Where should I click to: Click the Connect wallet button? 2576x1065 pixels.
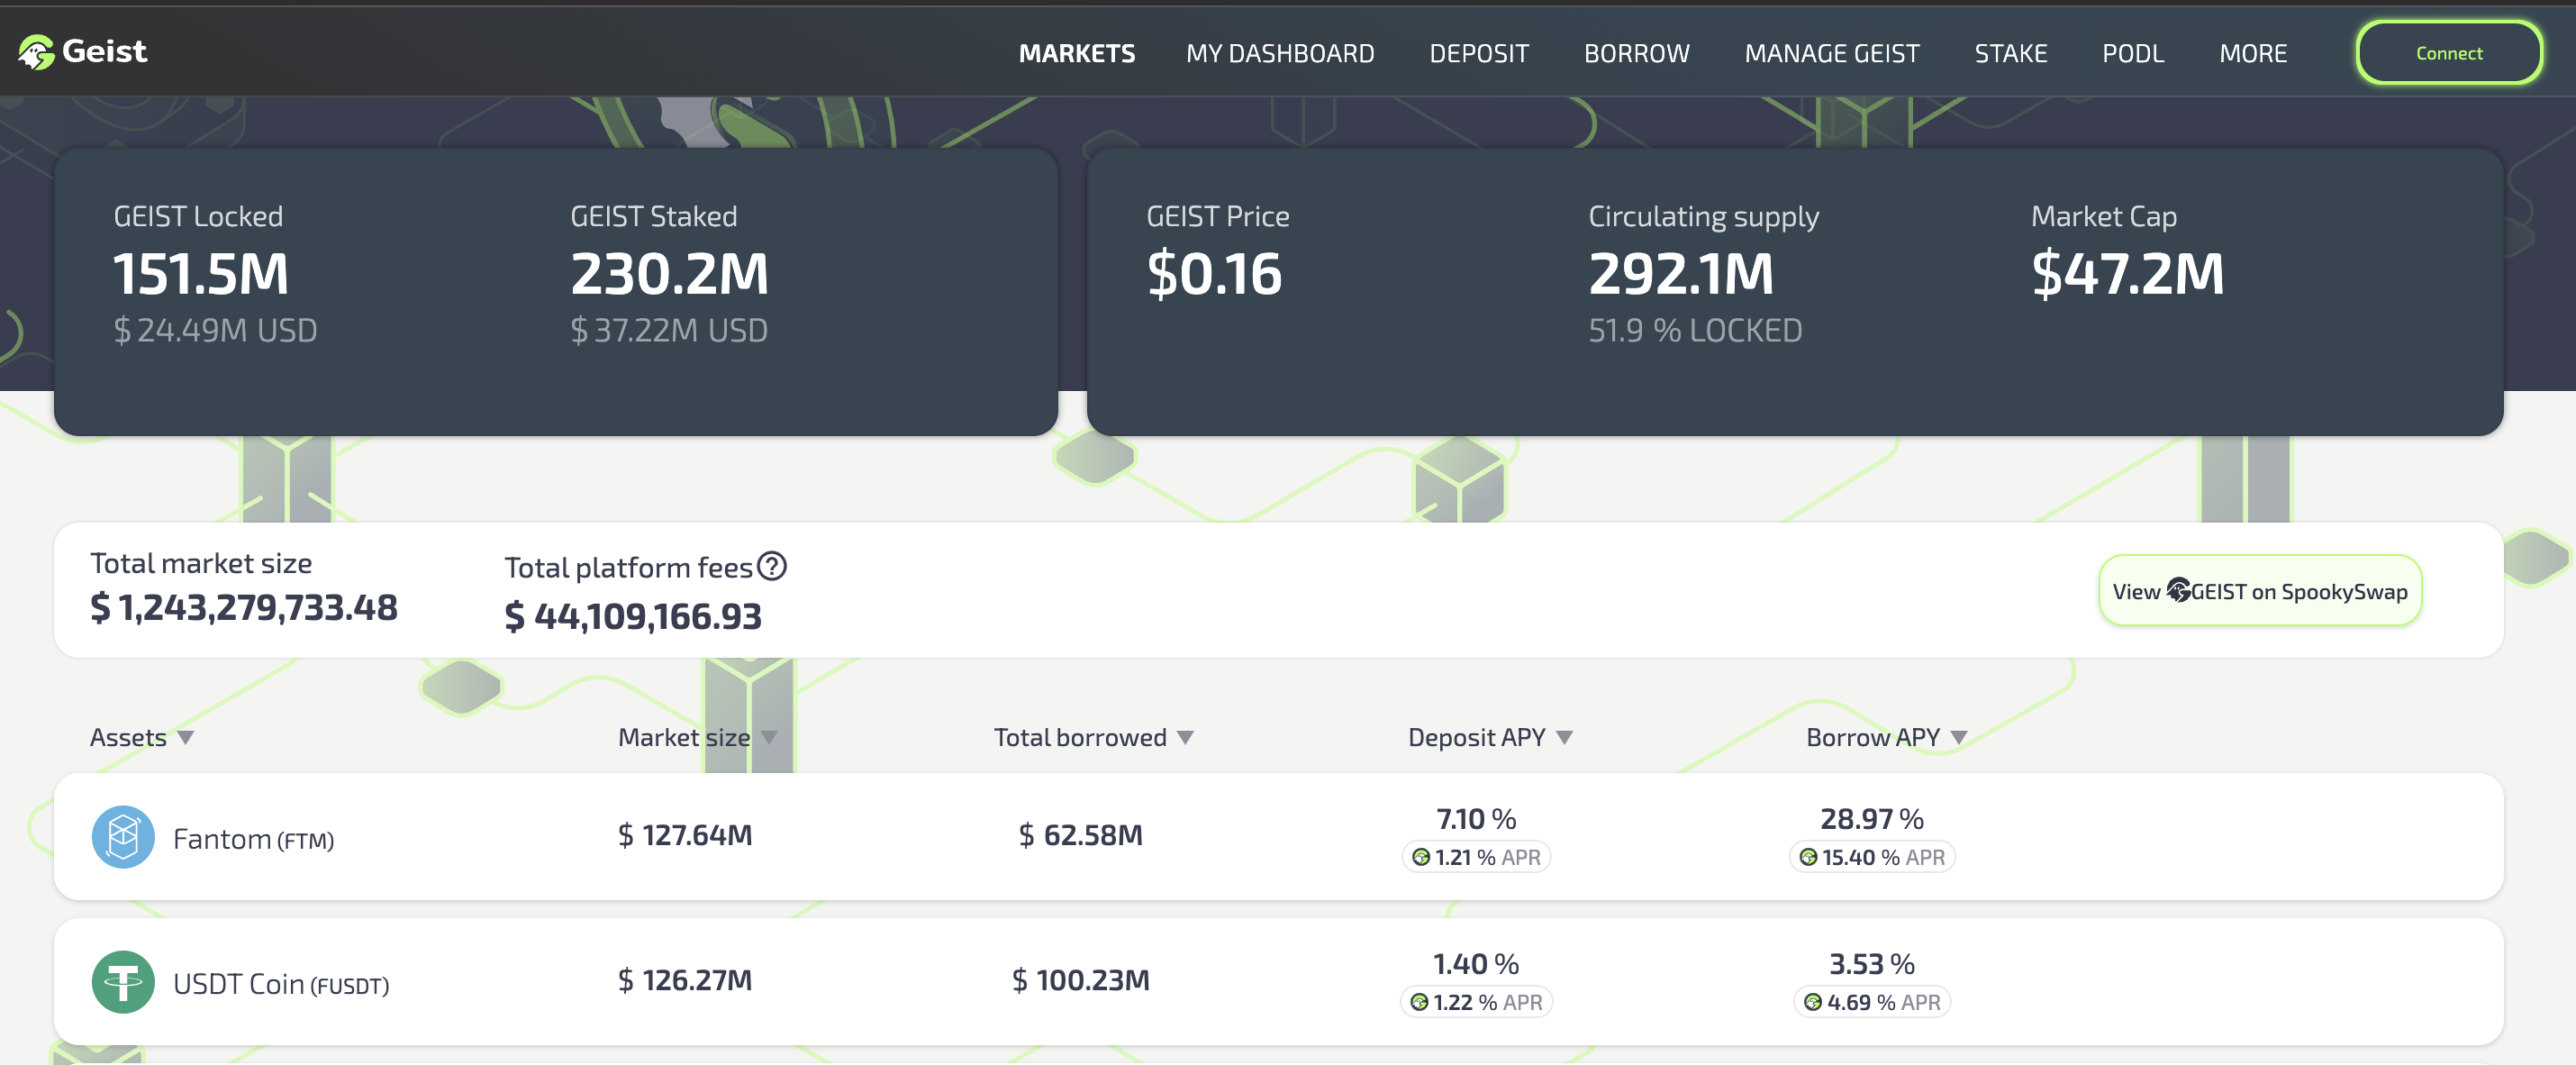(2449, 53)
